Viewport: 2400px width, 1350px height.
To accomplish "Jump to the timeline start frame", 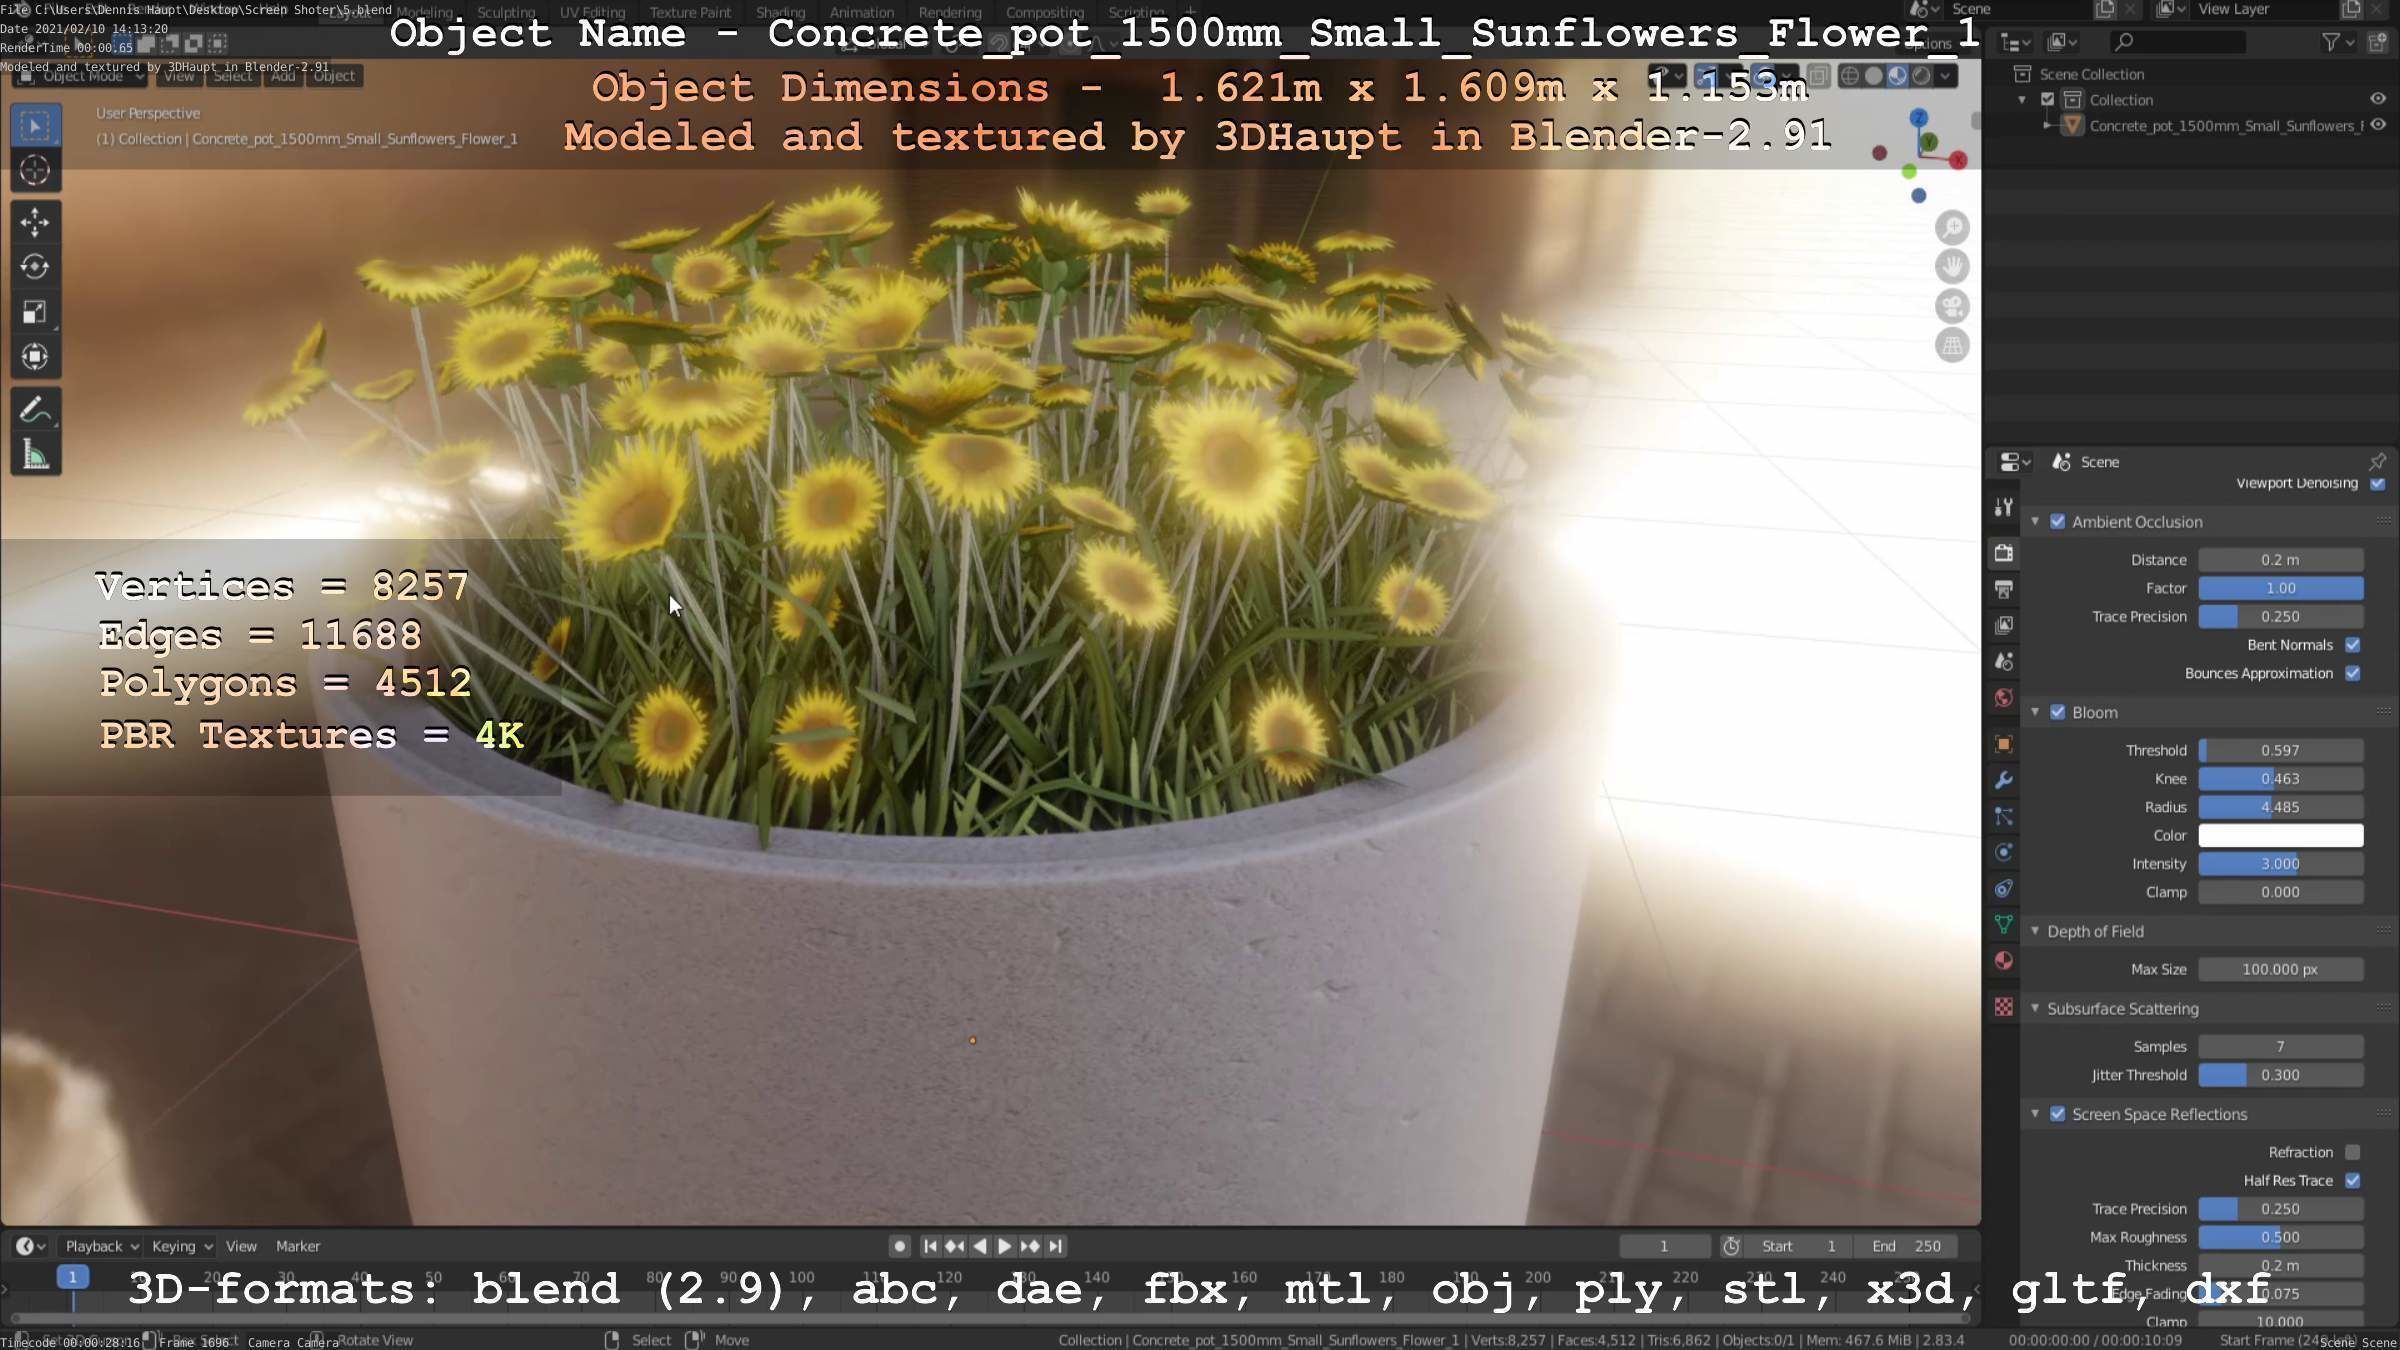I will tap(930, 1246).
